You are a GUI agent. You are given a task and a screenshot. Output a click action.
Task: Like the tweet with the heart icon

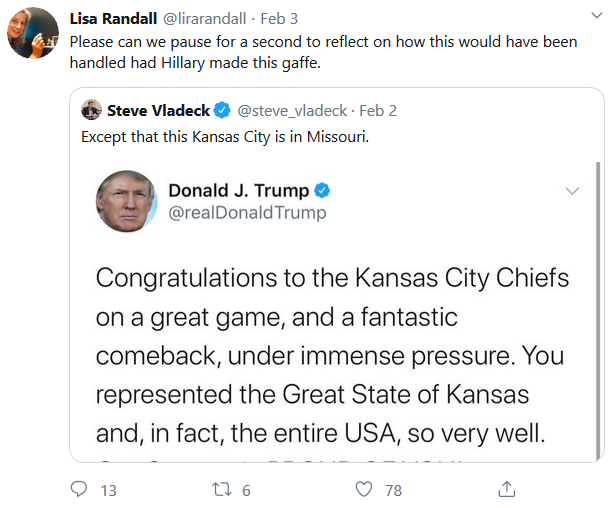click(x=364, y=489)
